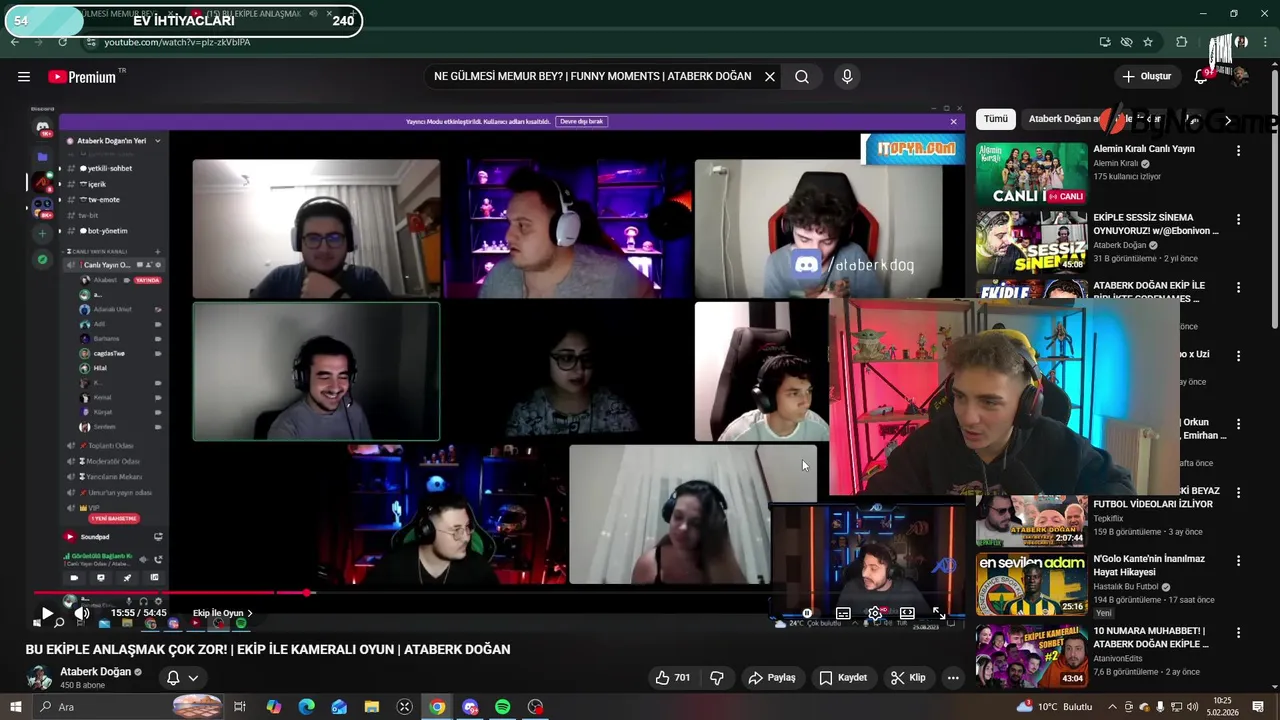This screenshot has height=720, width=1280.
Task: Mute the video volume
Action: pos(82,613)
